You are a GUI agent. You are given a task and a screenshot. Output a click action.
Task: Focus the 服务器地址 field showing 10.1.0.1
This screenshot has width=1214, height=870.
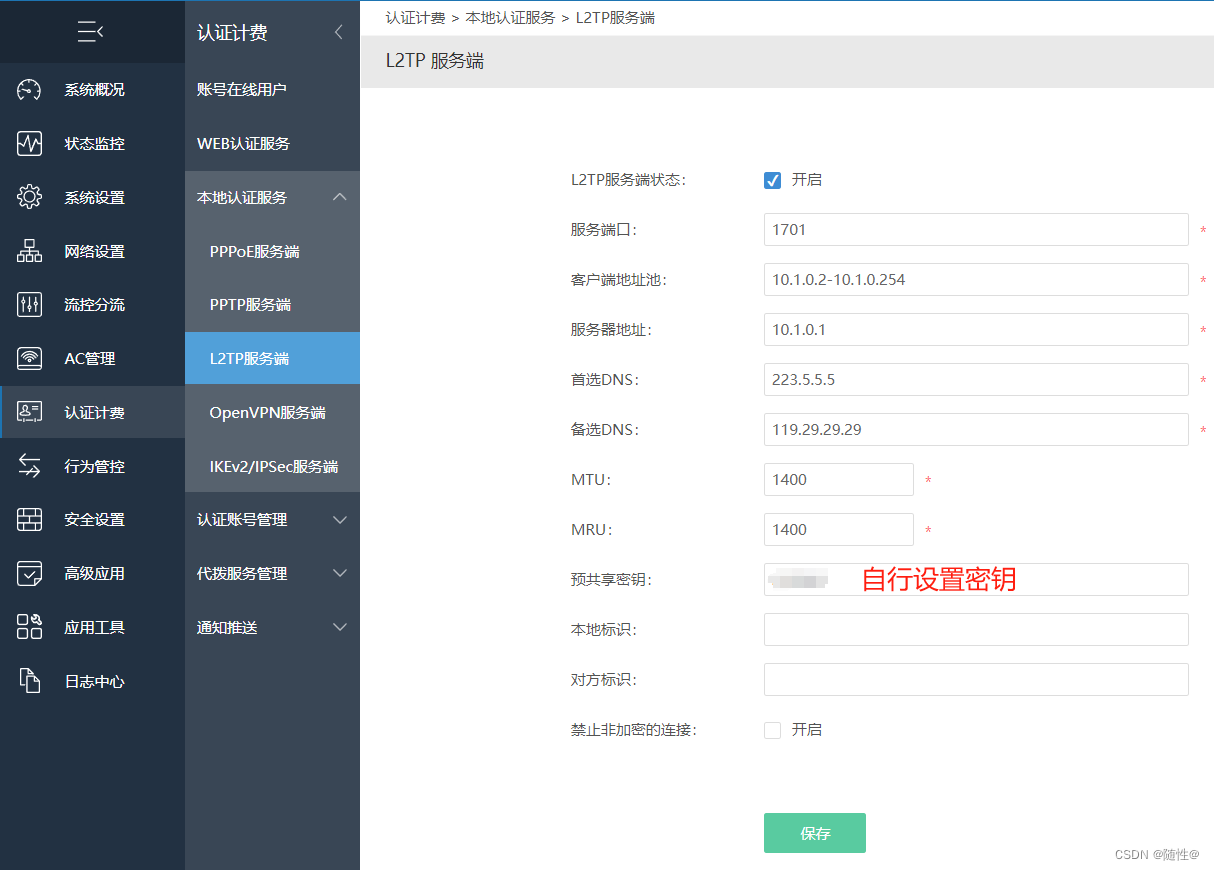coord(976,330)
